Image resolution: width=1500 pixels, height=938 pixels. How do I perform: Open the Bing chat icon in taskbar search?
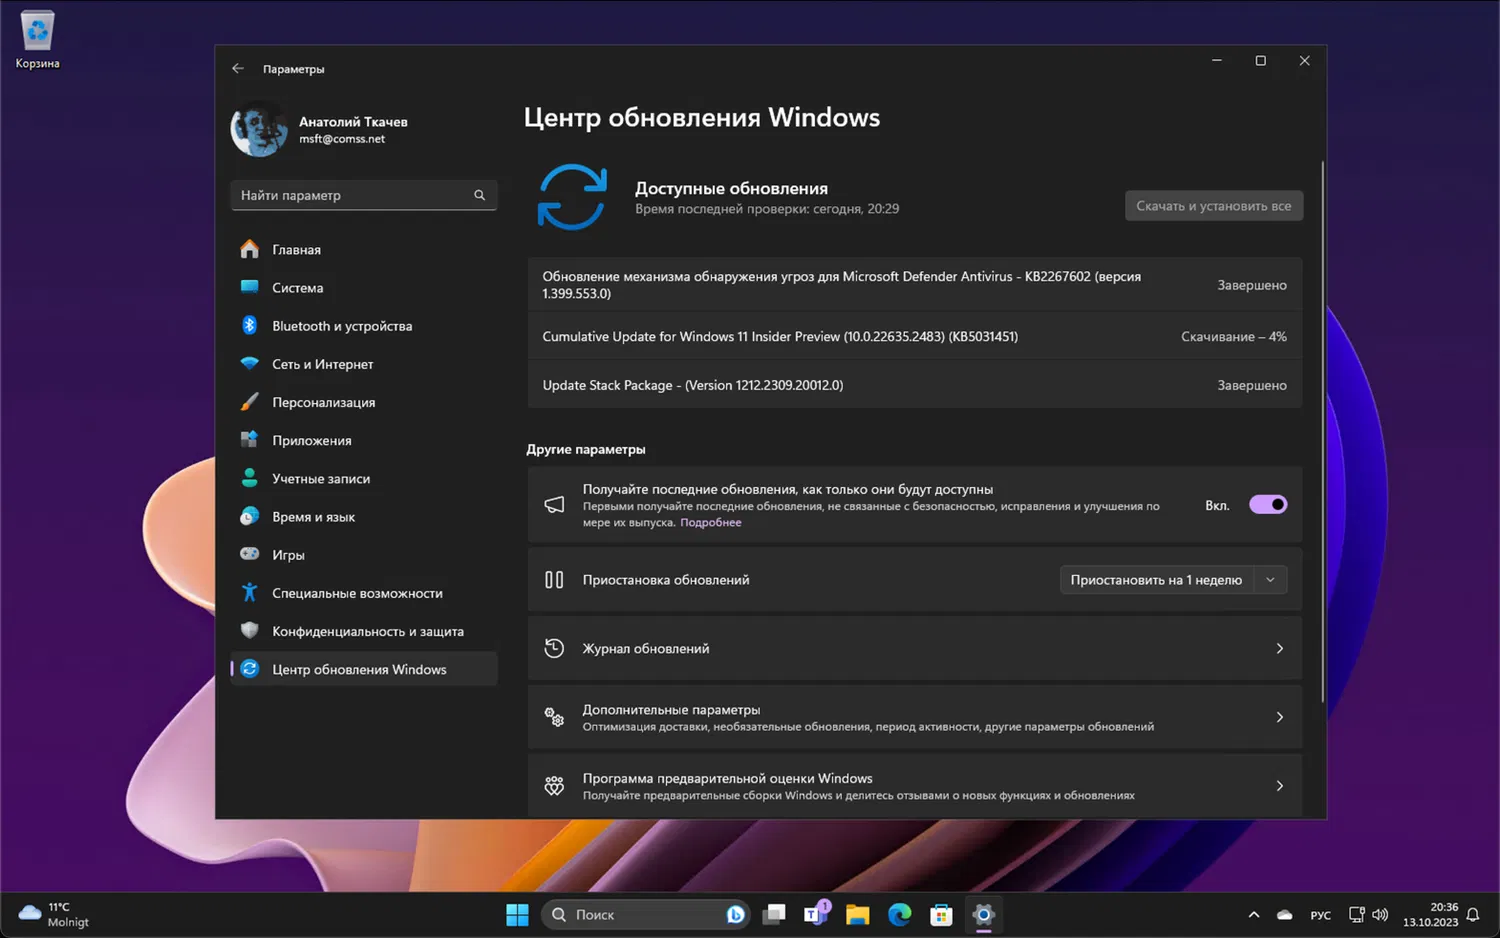pyautogui.click(x=736, y=914)
